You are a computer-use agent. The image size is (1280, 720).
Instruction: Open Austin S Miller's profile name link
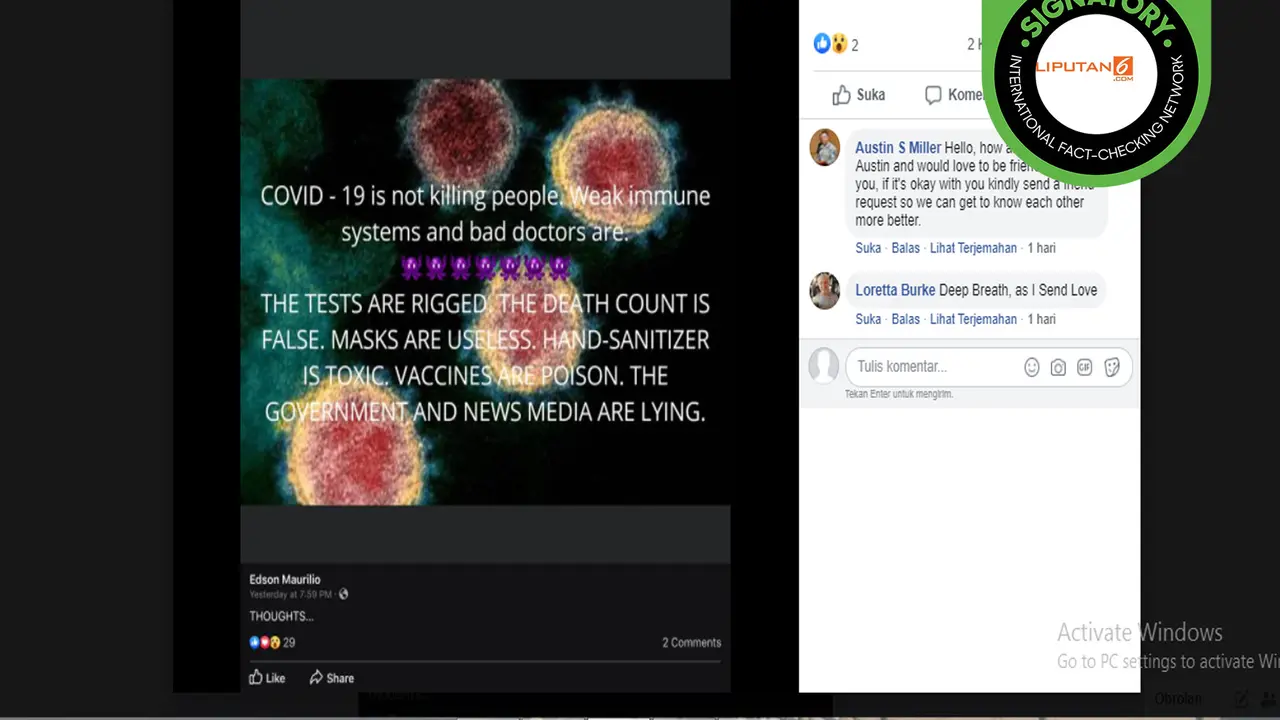coord(898,148)
